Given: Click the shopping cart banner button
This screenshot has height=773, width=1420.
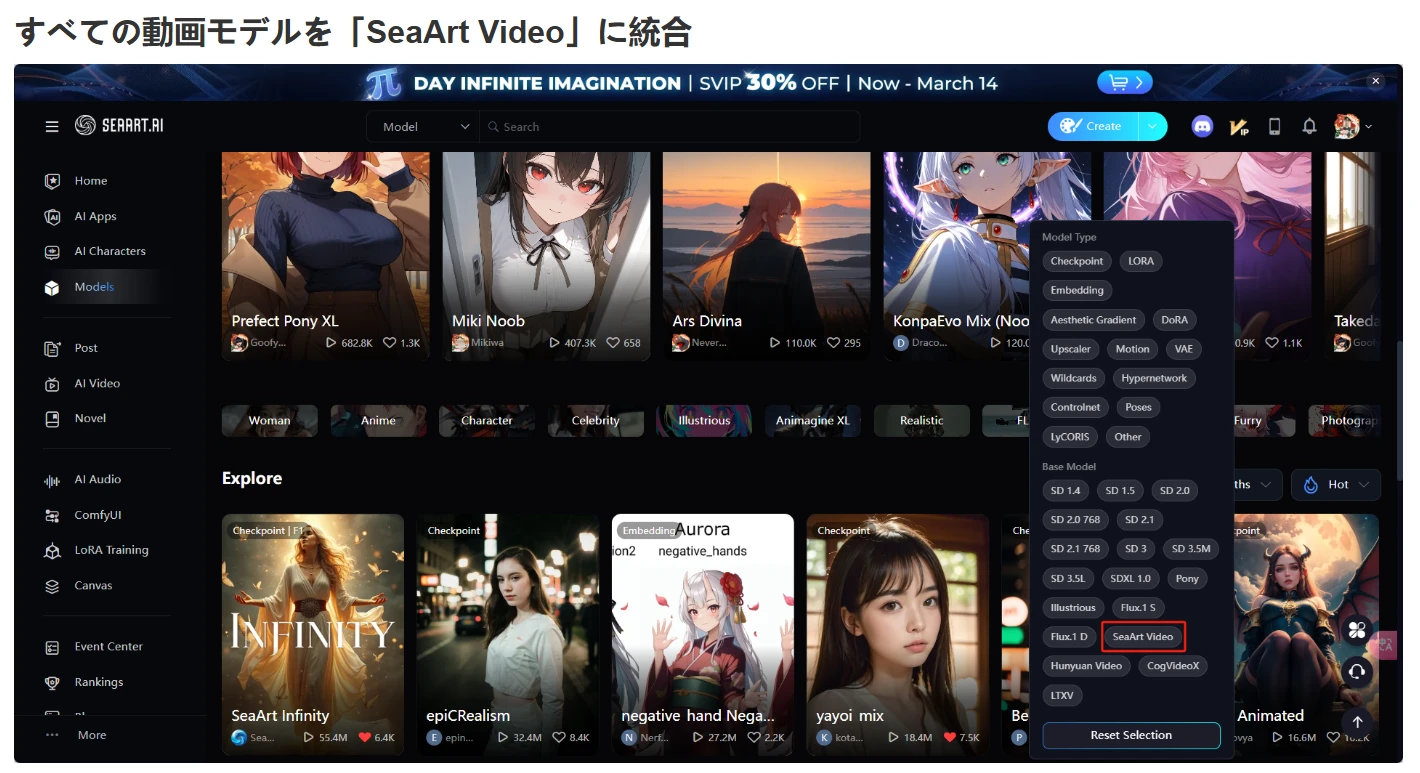Looking at the screenshot, I should click(x=1125, y=82).
